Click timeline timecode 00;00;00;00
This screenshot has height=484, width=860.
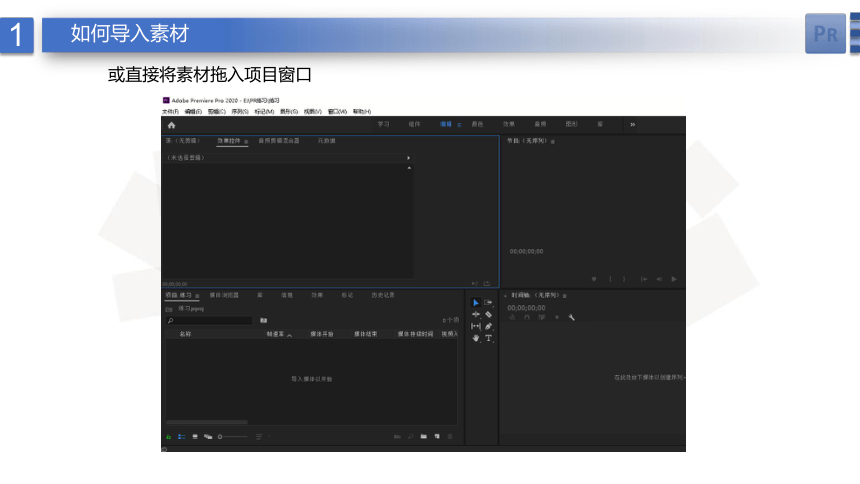(x=526, y=308)
